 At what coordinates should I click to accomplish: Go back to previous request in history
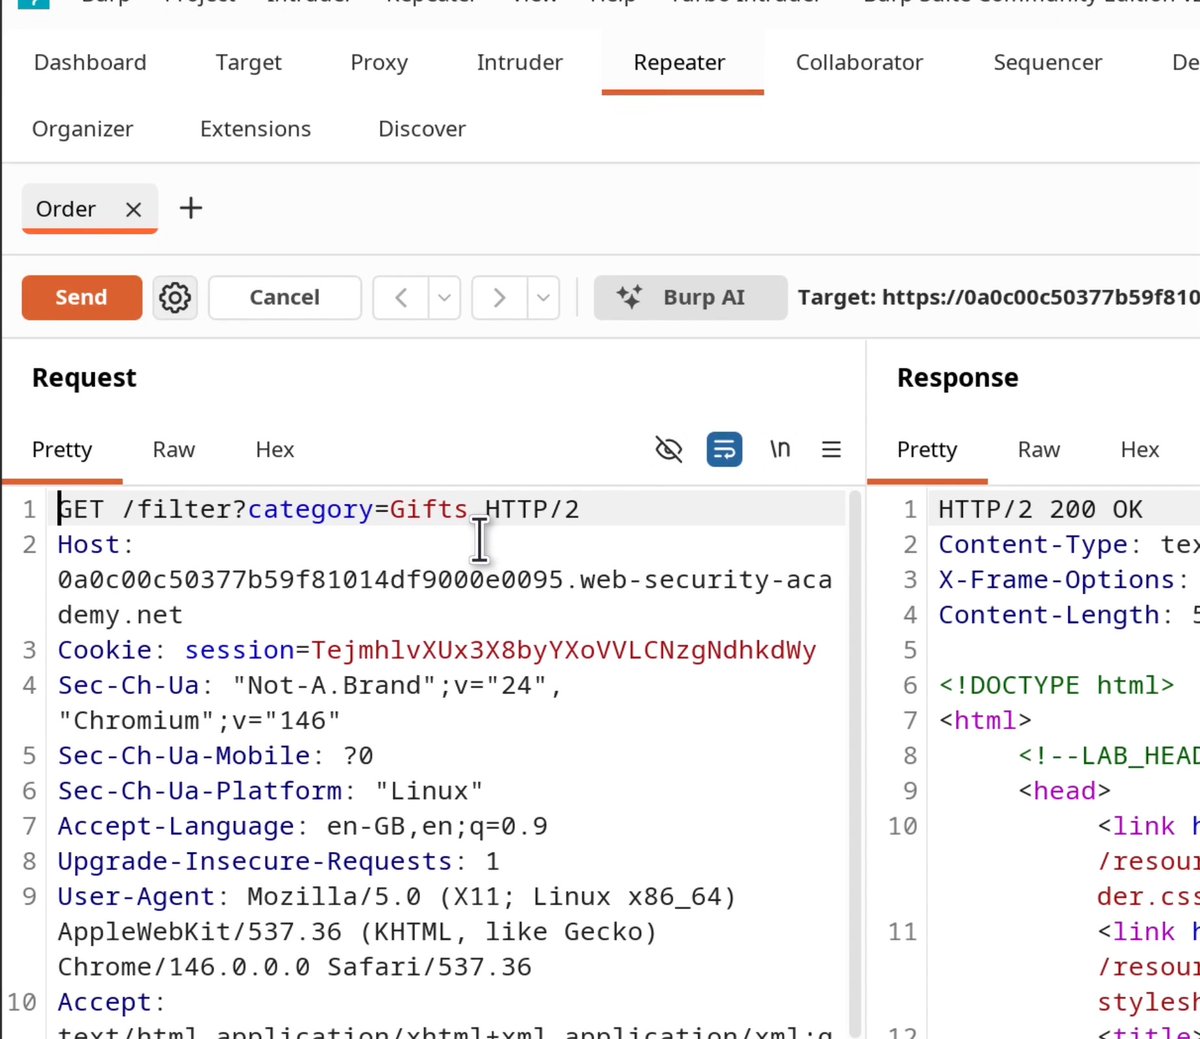(x=401, y=297)
